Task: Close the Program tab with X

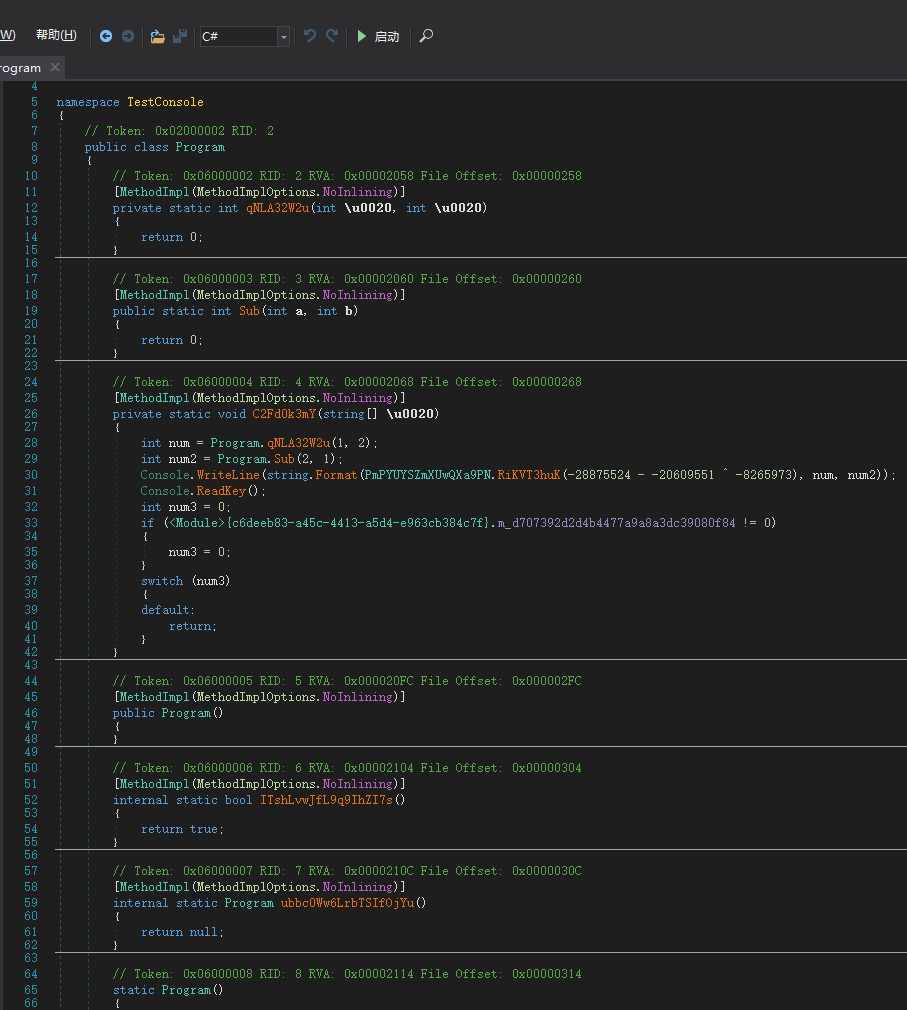Action: click(55, 67)
